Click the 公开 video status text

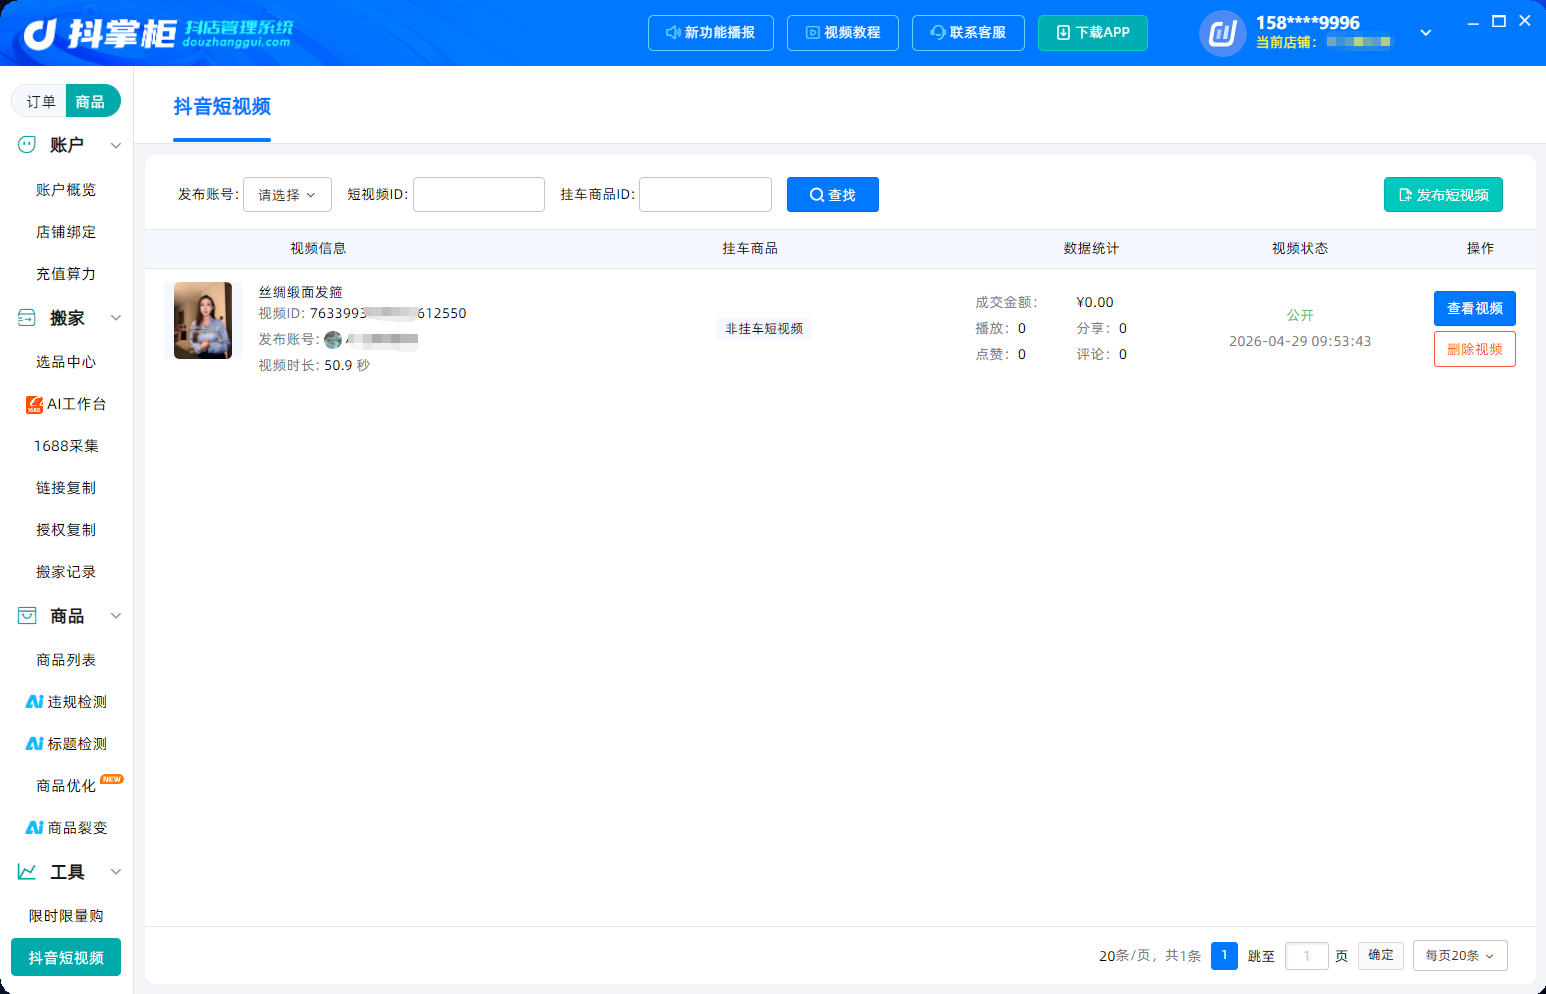tap(1300, 315)
